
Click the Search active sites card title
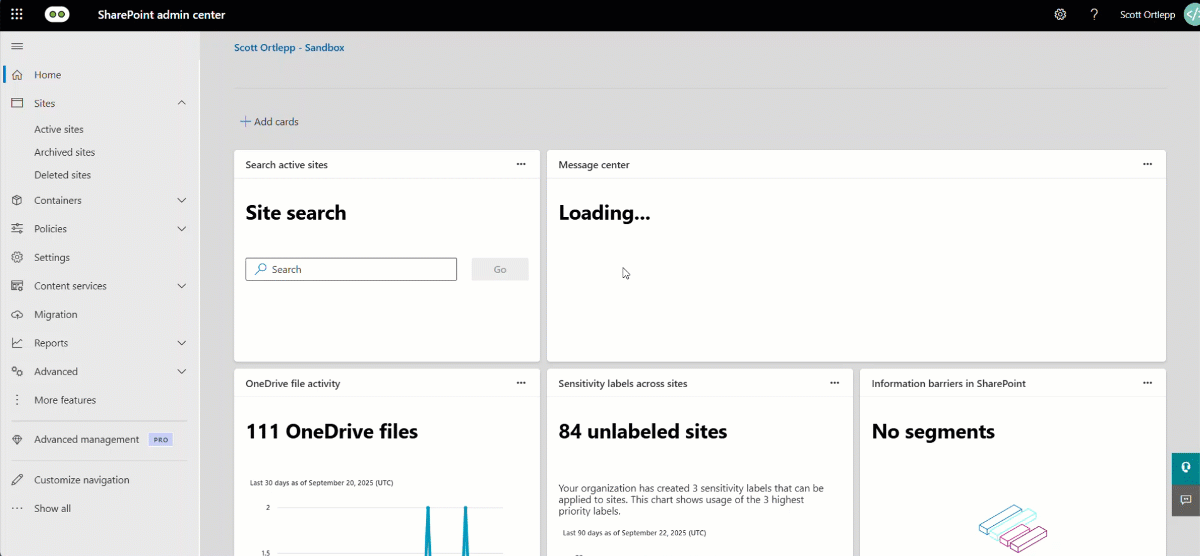pos(287,164)
